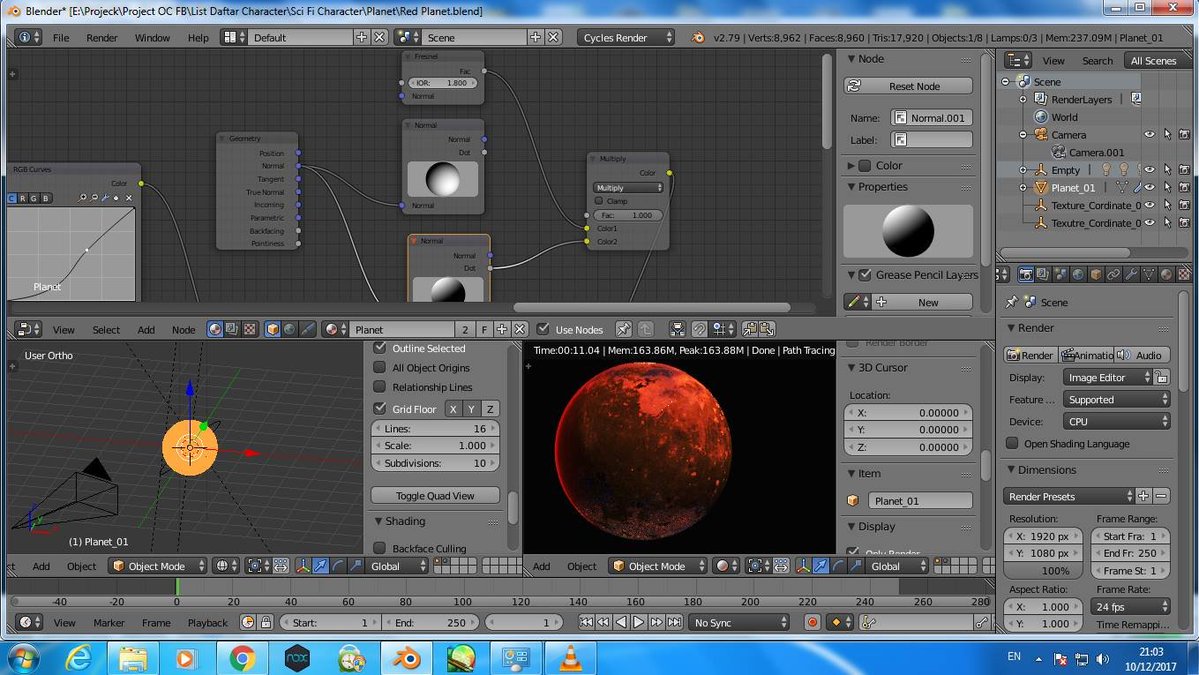Hide Planet_01 using its eye visibility toggle
1199x675 pixels.
click(1150, 187)
